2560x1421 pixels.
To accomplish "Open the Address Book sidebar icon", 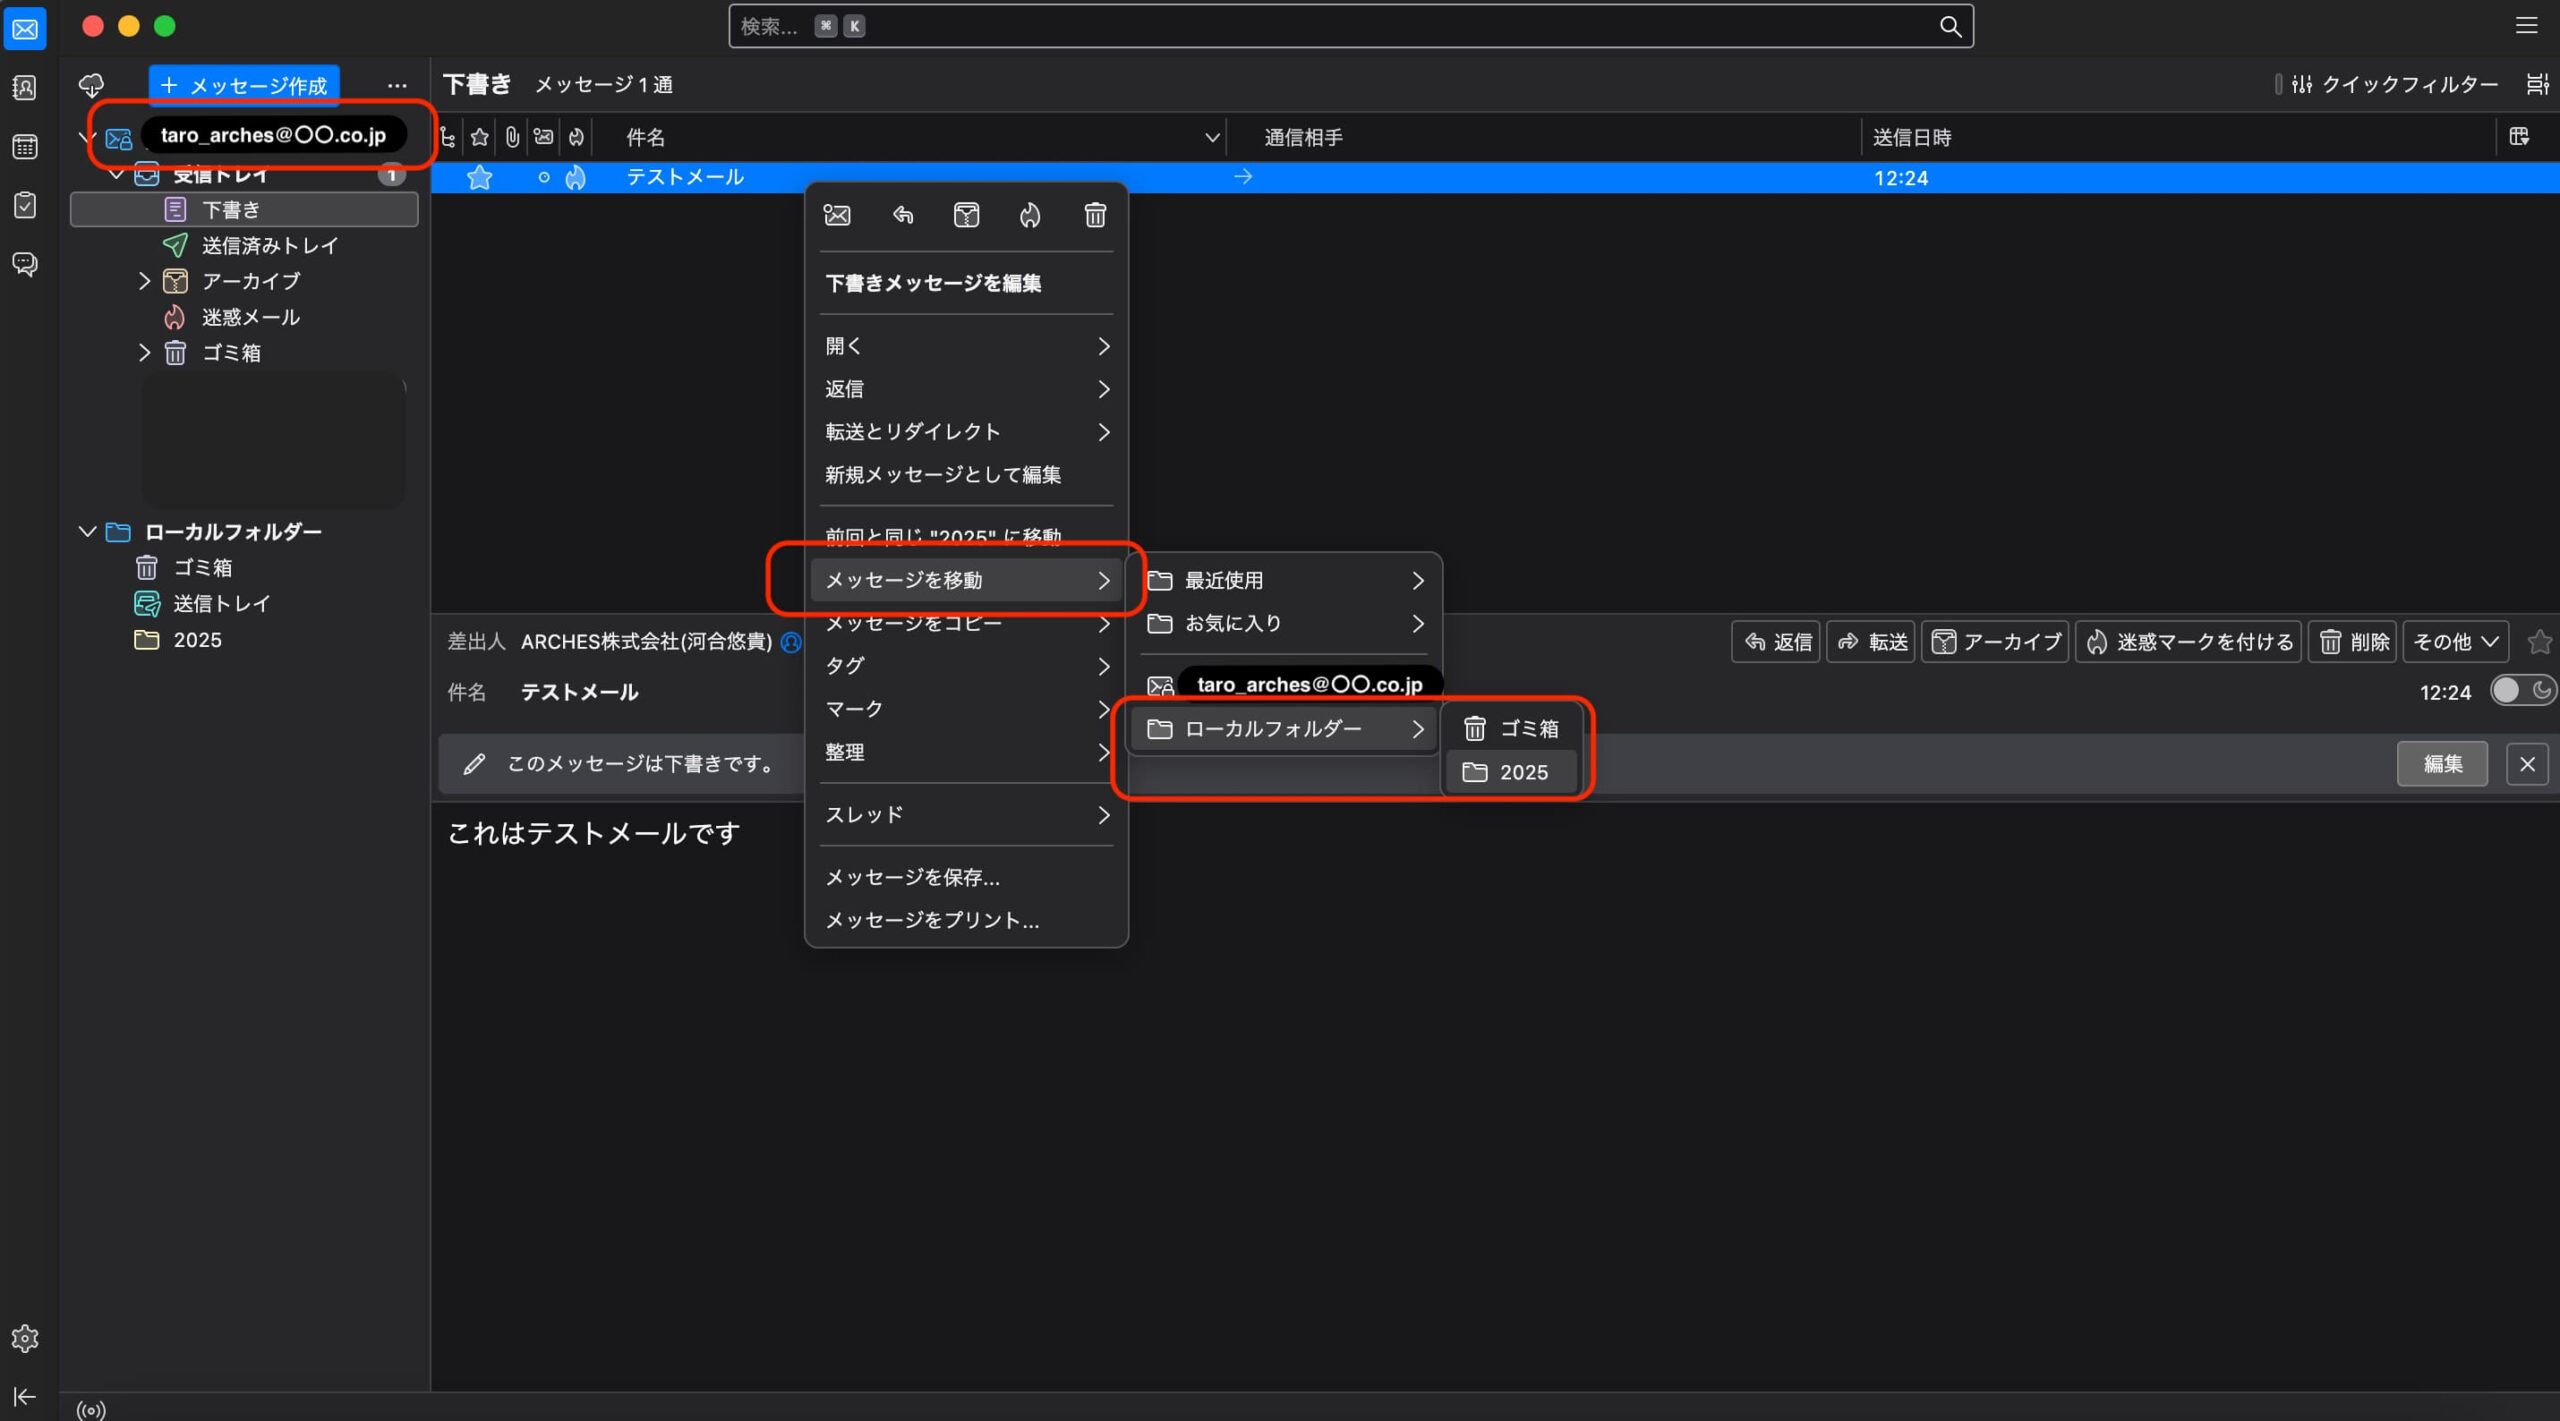I will (x=25, y=88).
